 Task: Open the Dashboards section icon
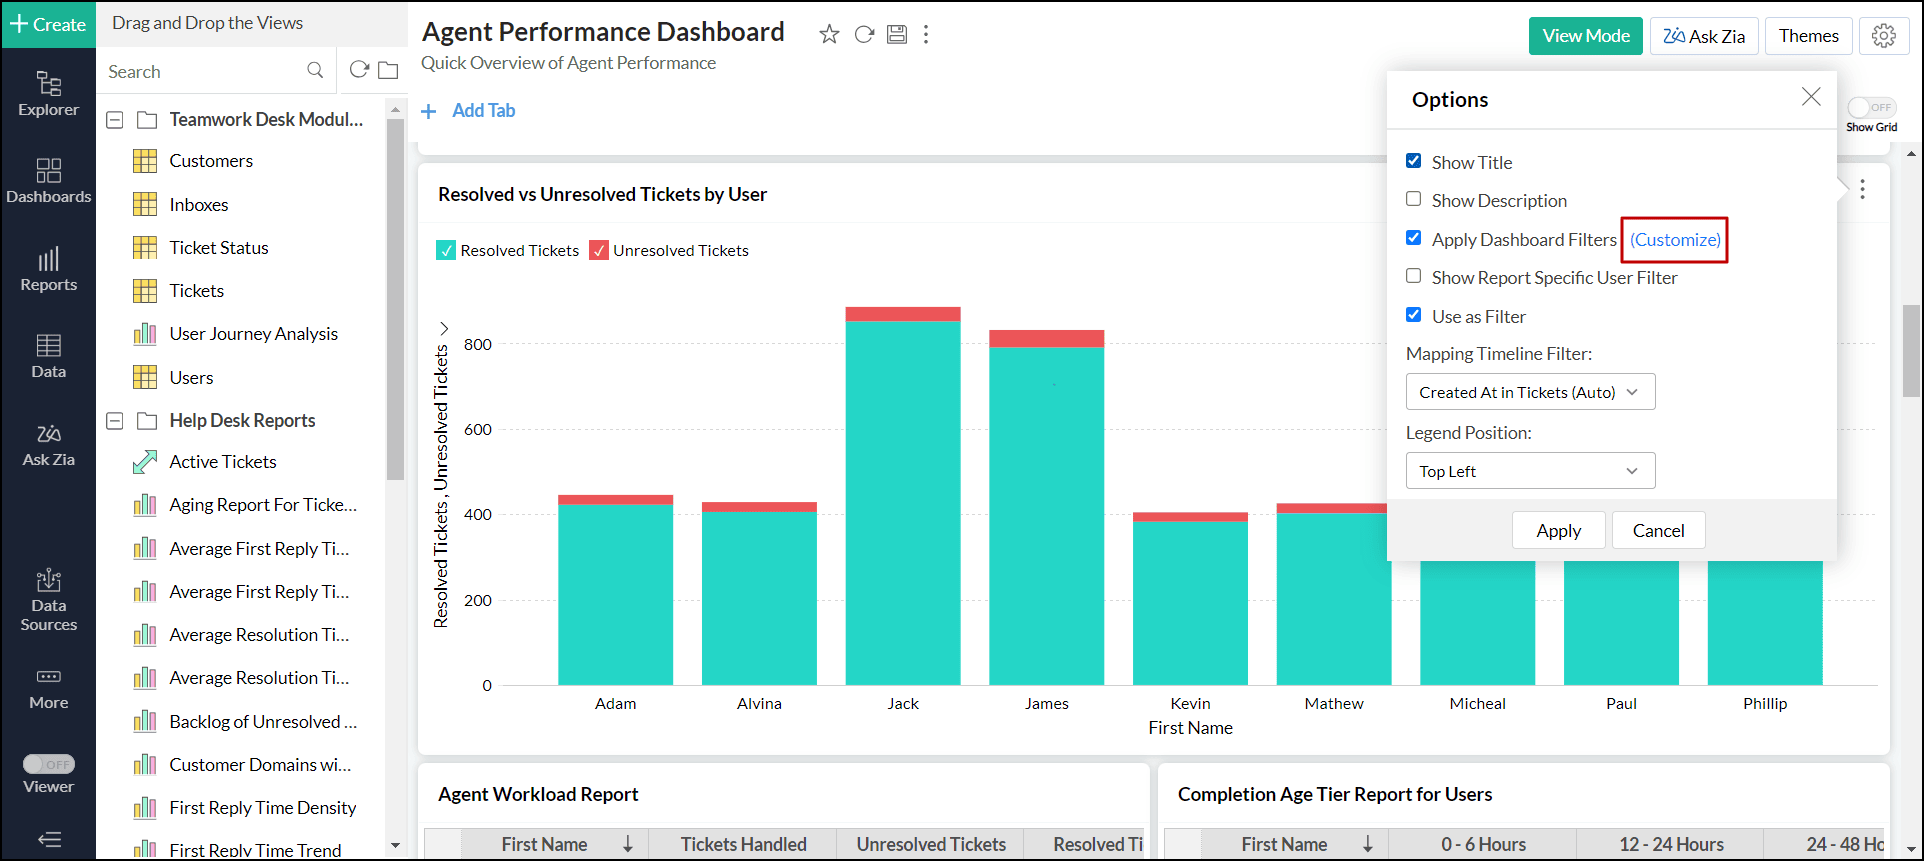point(48,181)
